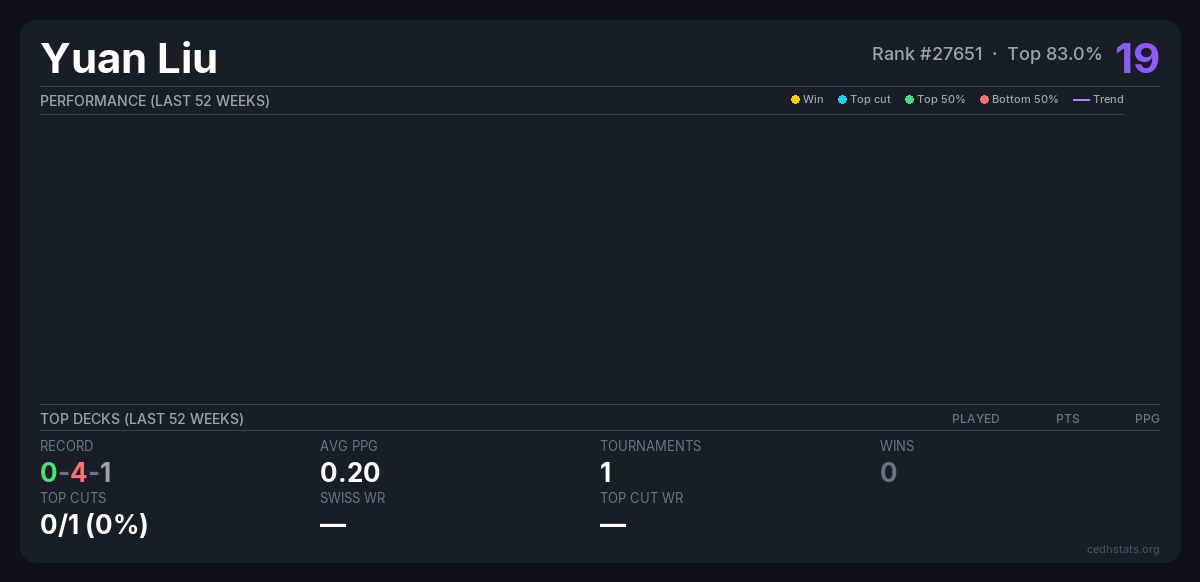The image size is (1200, 582).
Task: Click the red Bottom 50% legend dot
Action: (x=984, y=100)
